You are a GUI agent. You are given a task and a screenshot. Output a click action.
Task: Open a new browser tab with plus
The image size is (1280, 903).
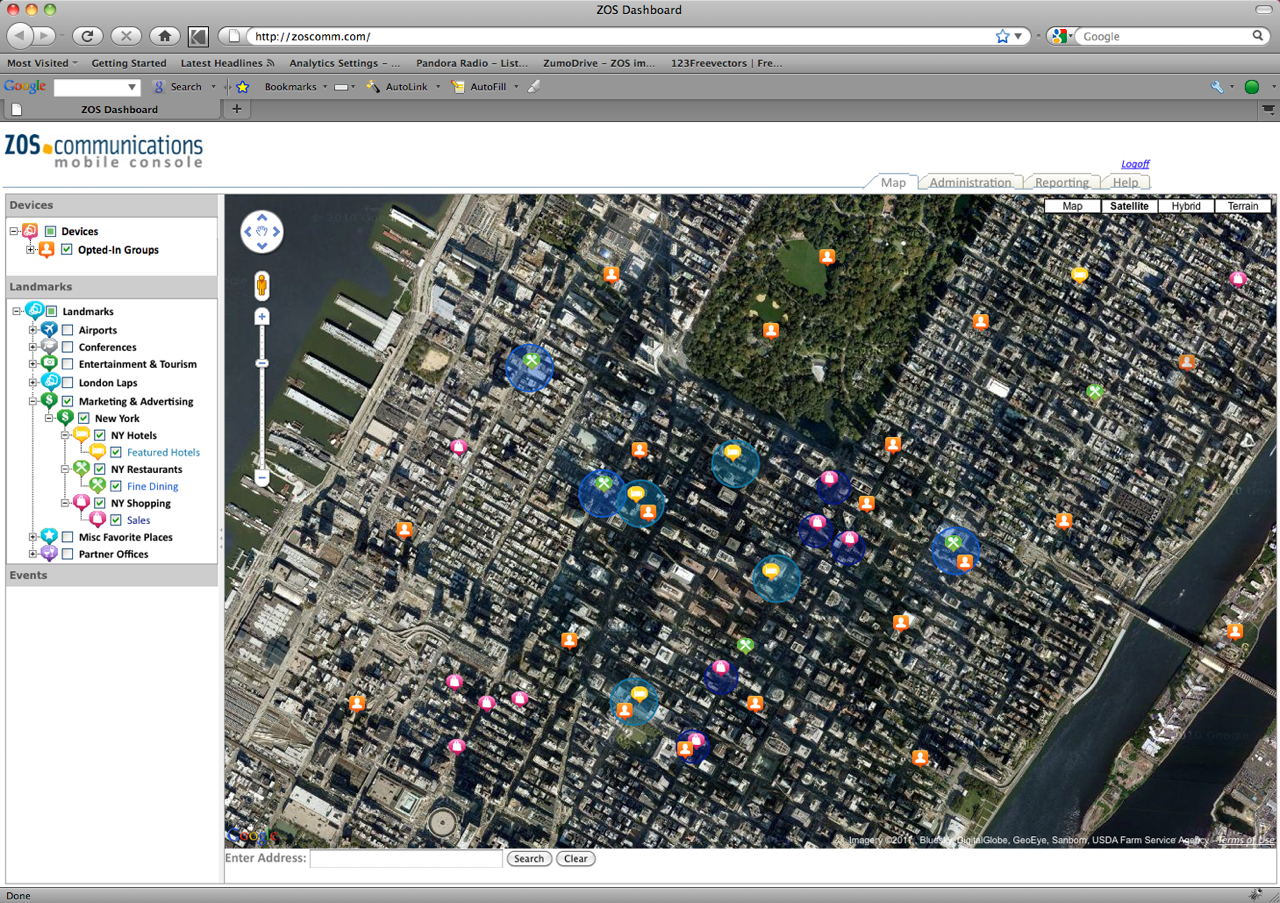point(237,109)
